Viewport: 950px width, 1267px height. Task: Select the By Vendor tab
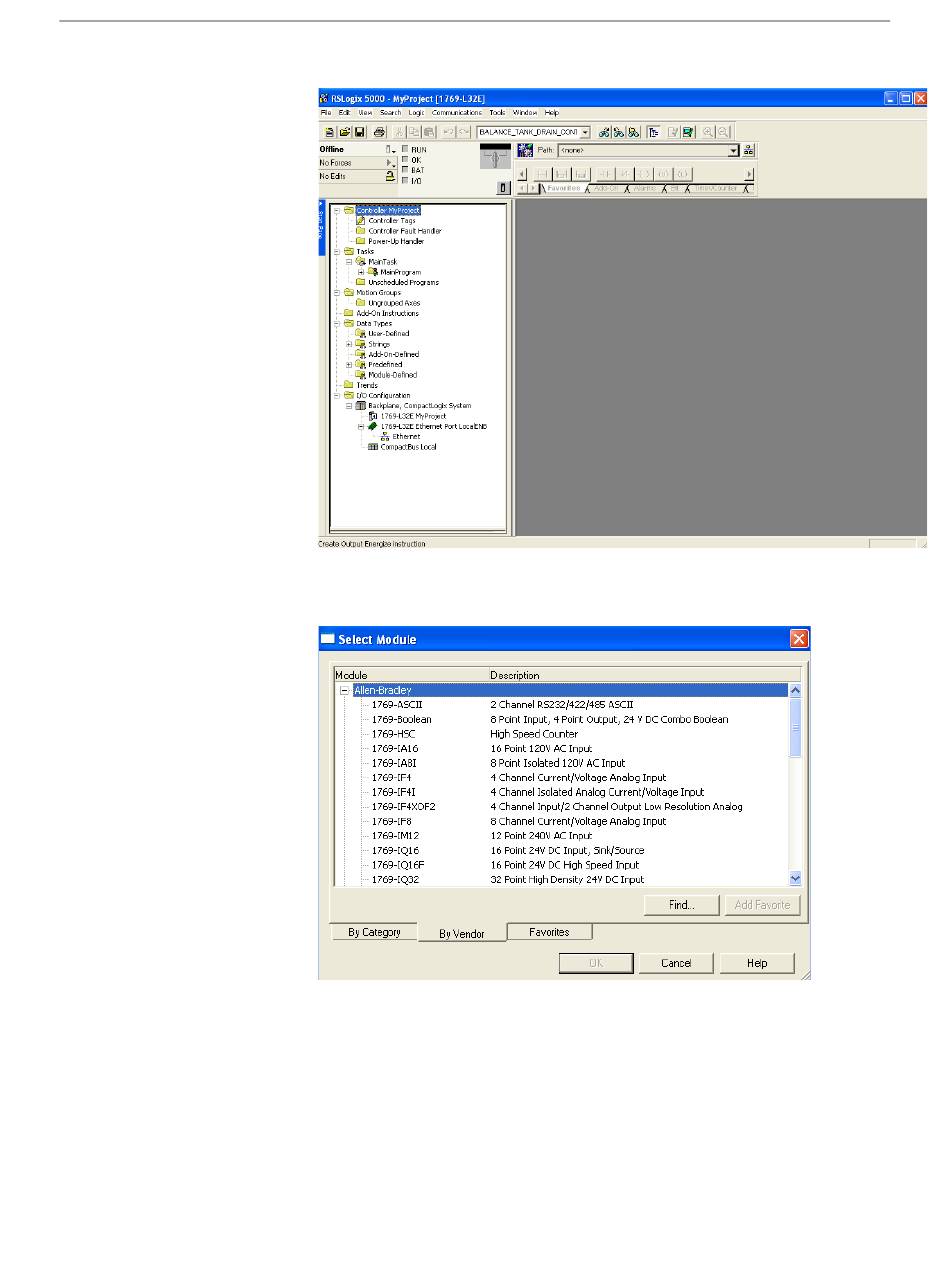pyautogui.click(x=462, y=933)
